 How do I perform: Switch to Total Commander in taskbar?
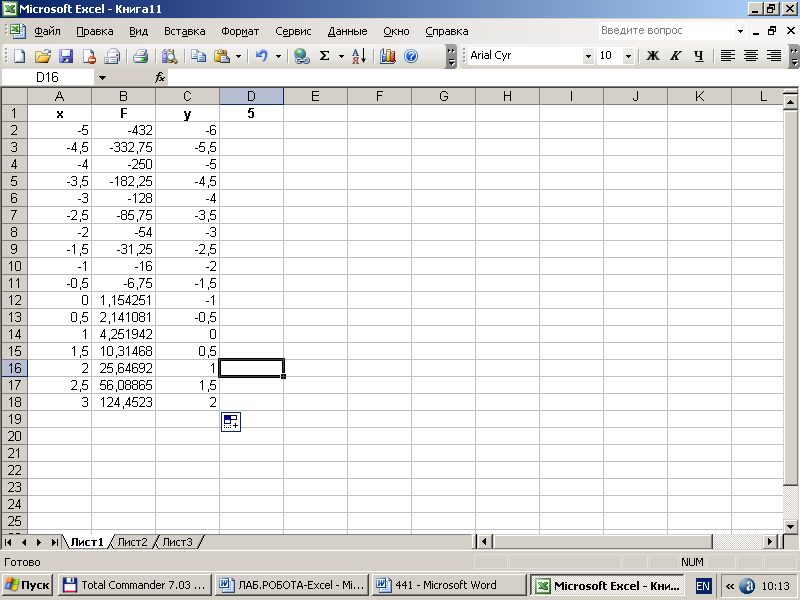pos(135,585)
